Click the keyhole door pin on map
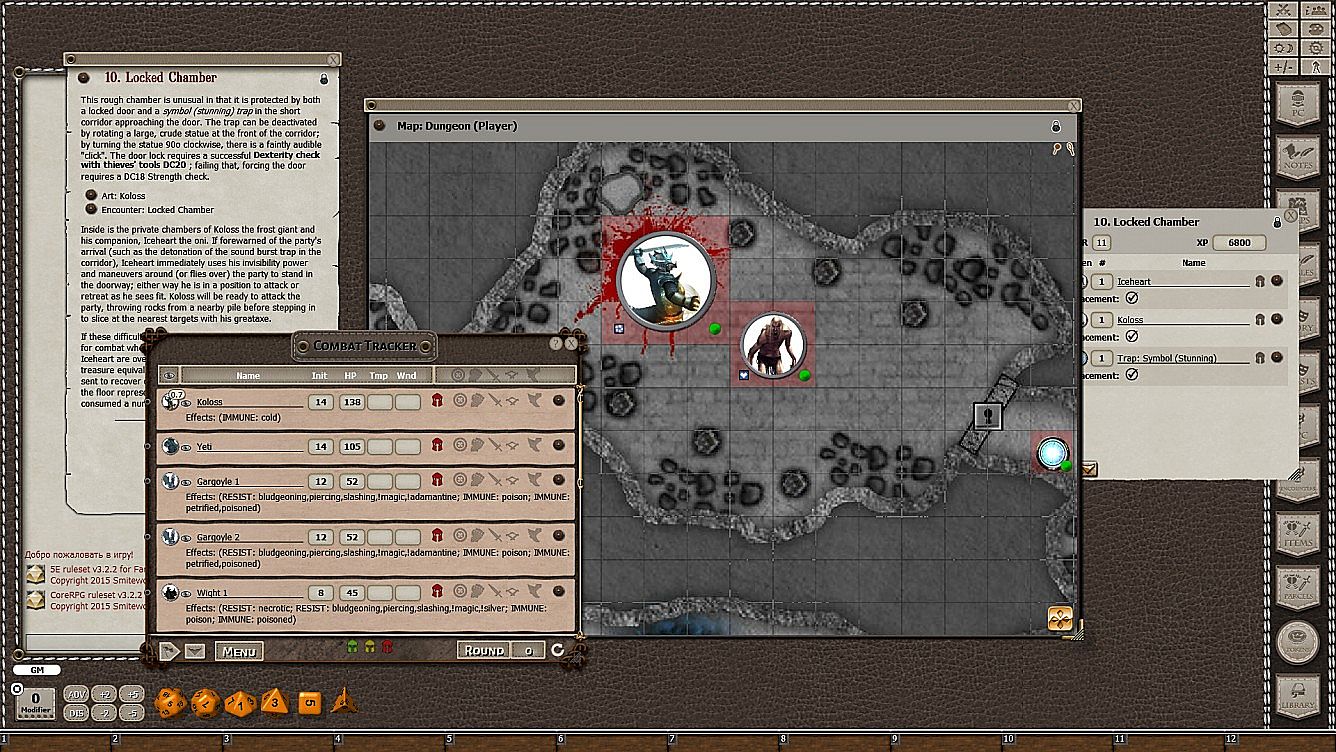 (x=988, y=416)
